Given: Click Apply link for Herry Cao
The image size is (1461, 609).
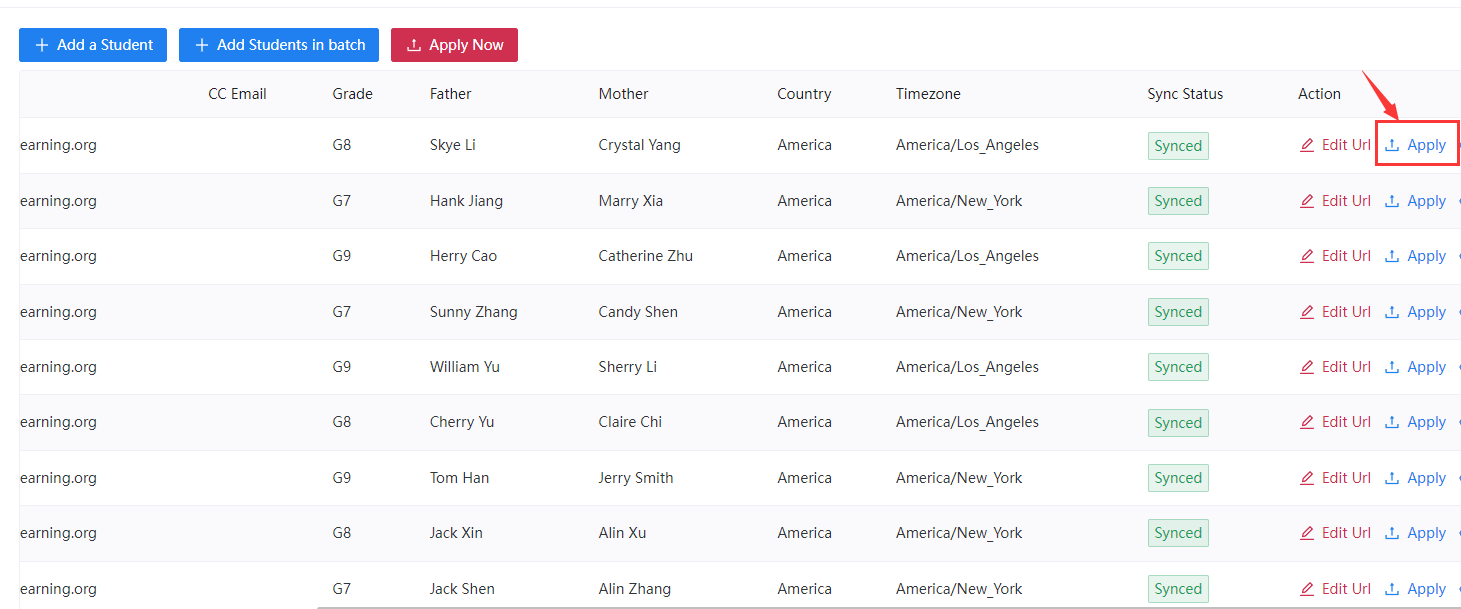Looking at the screenshot, I should coord(1426,256).
